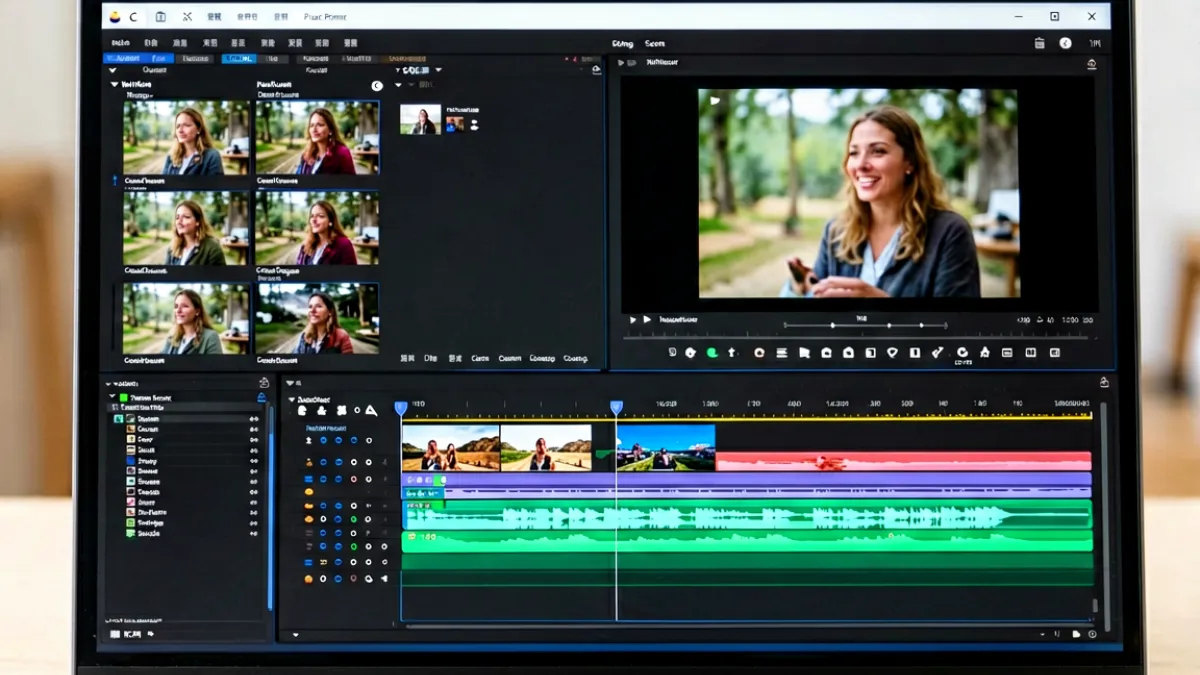Select the top-left thumbnail of the woman in the blue jacket
Viewport: 1200px width, 675px height.
click(186, 137)
